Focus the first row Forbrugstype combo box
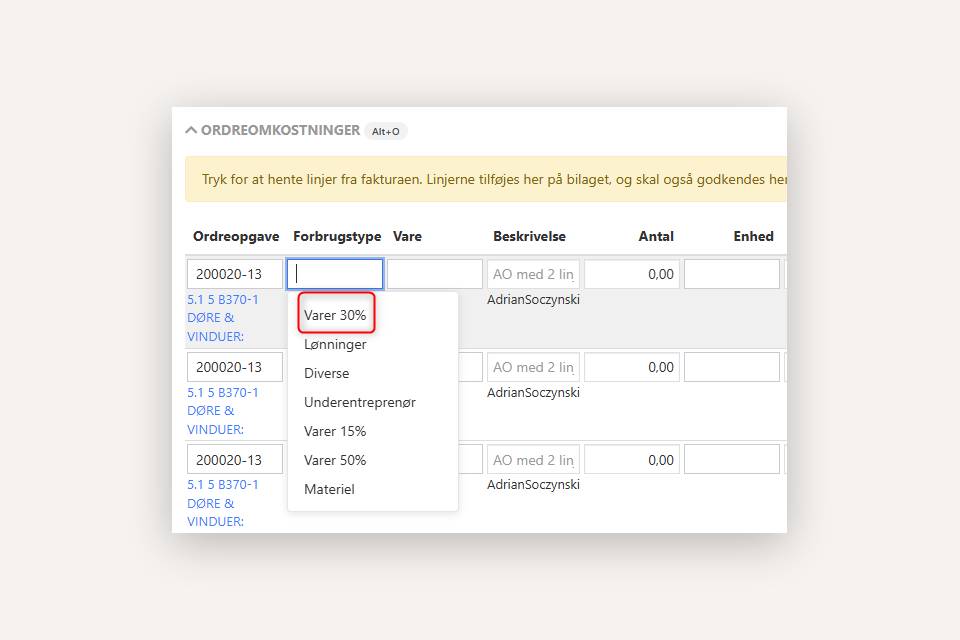960x640 pixels. tap(335, 274)
